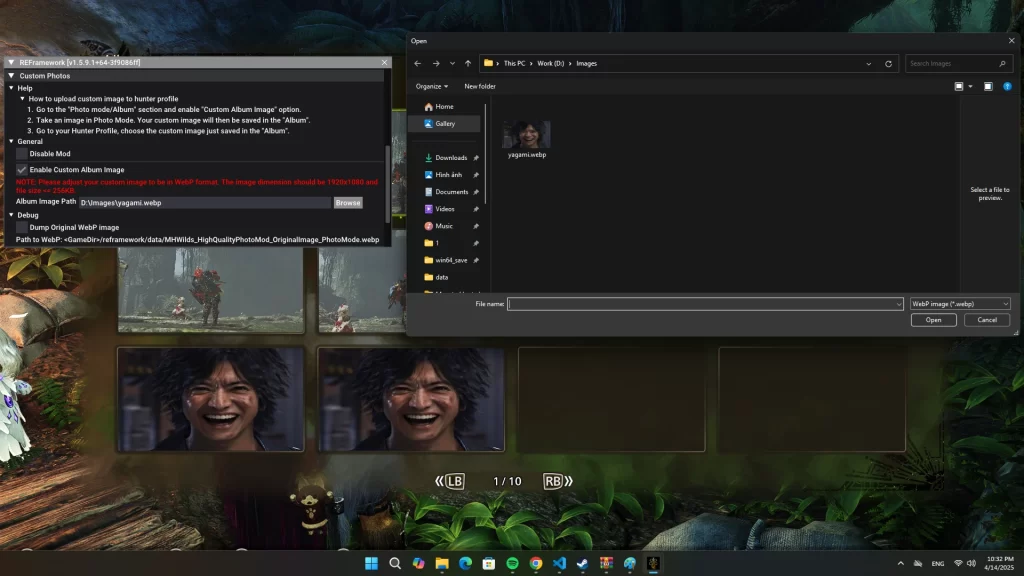The height and width of the screenshot is (576, 1024).
Task: Open the view options dropdown arrow
Action: pos(970,86)
